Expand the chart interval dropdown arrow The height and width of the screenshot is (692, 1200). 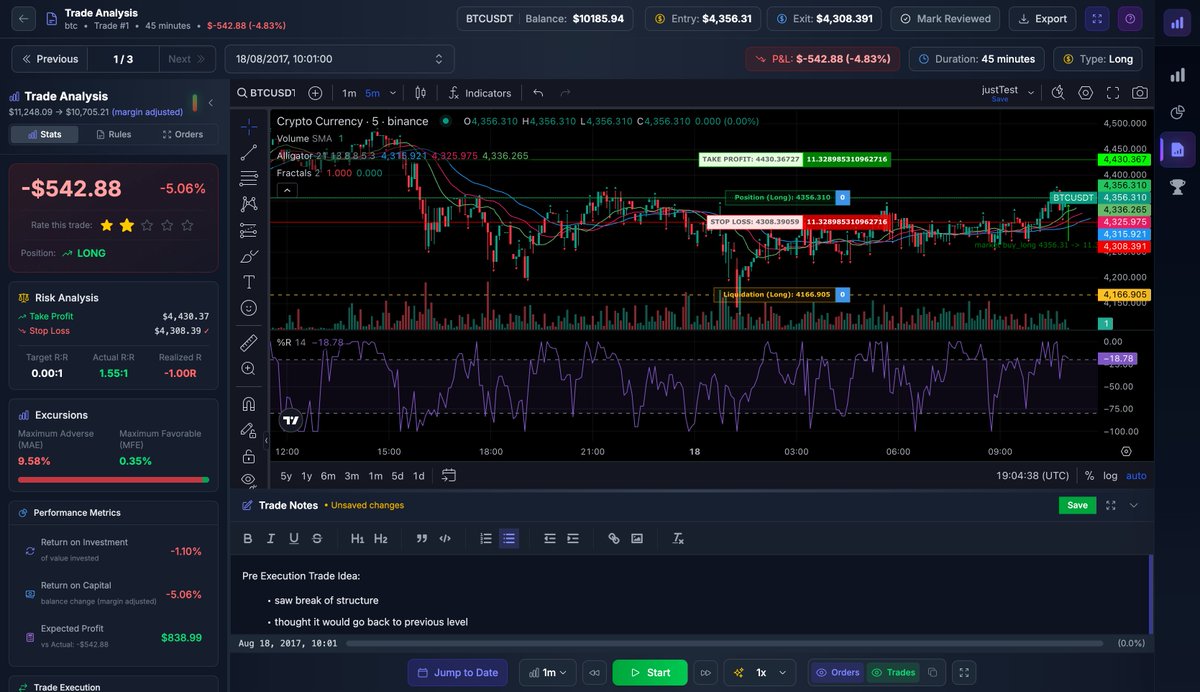[393, 93]
